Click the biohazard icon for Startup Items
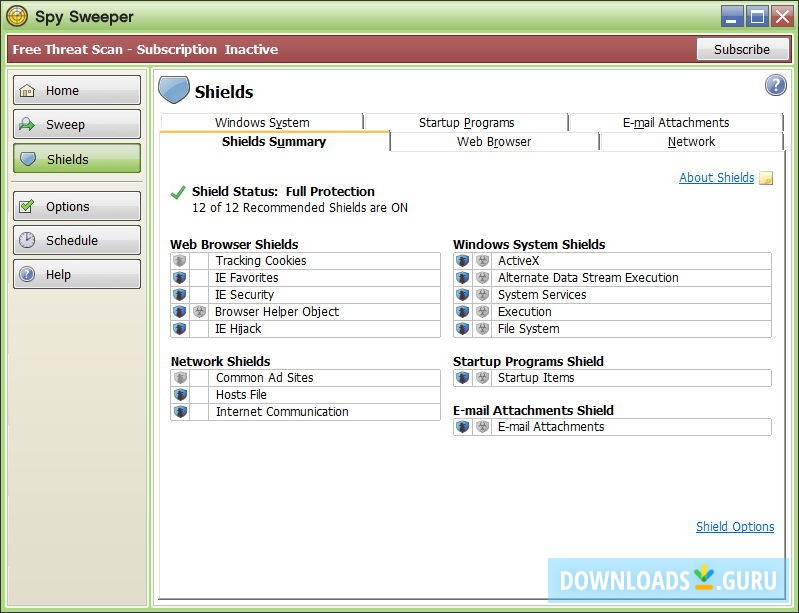 point(482,378)
